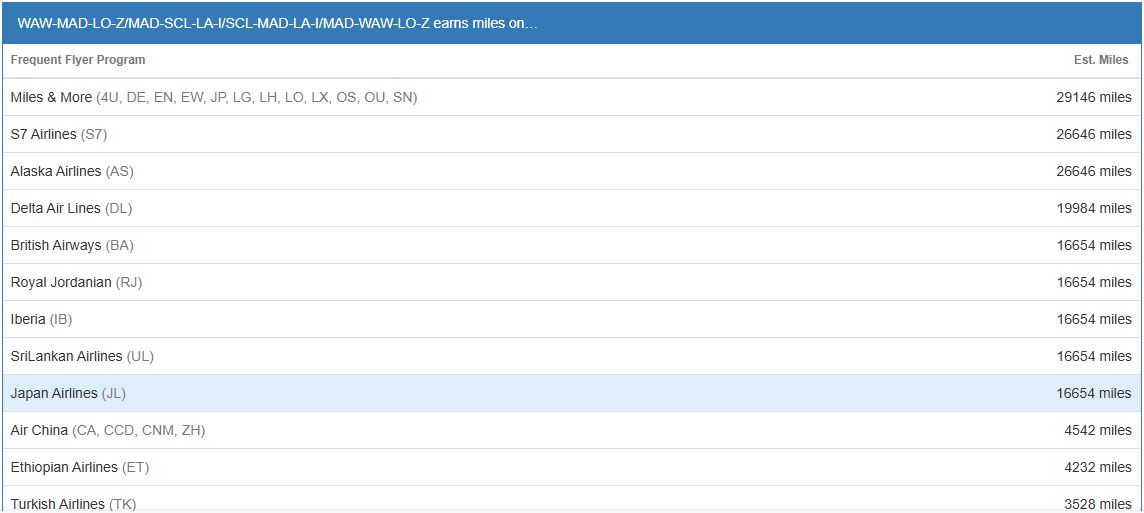Select the British Airways (BA) row
The width and height of the screenshot is (1144, 513).
point(571,245)
